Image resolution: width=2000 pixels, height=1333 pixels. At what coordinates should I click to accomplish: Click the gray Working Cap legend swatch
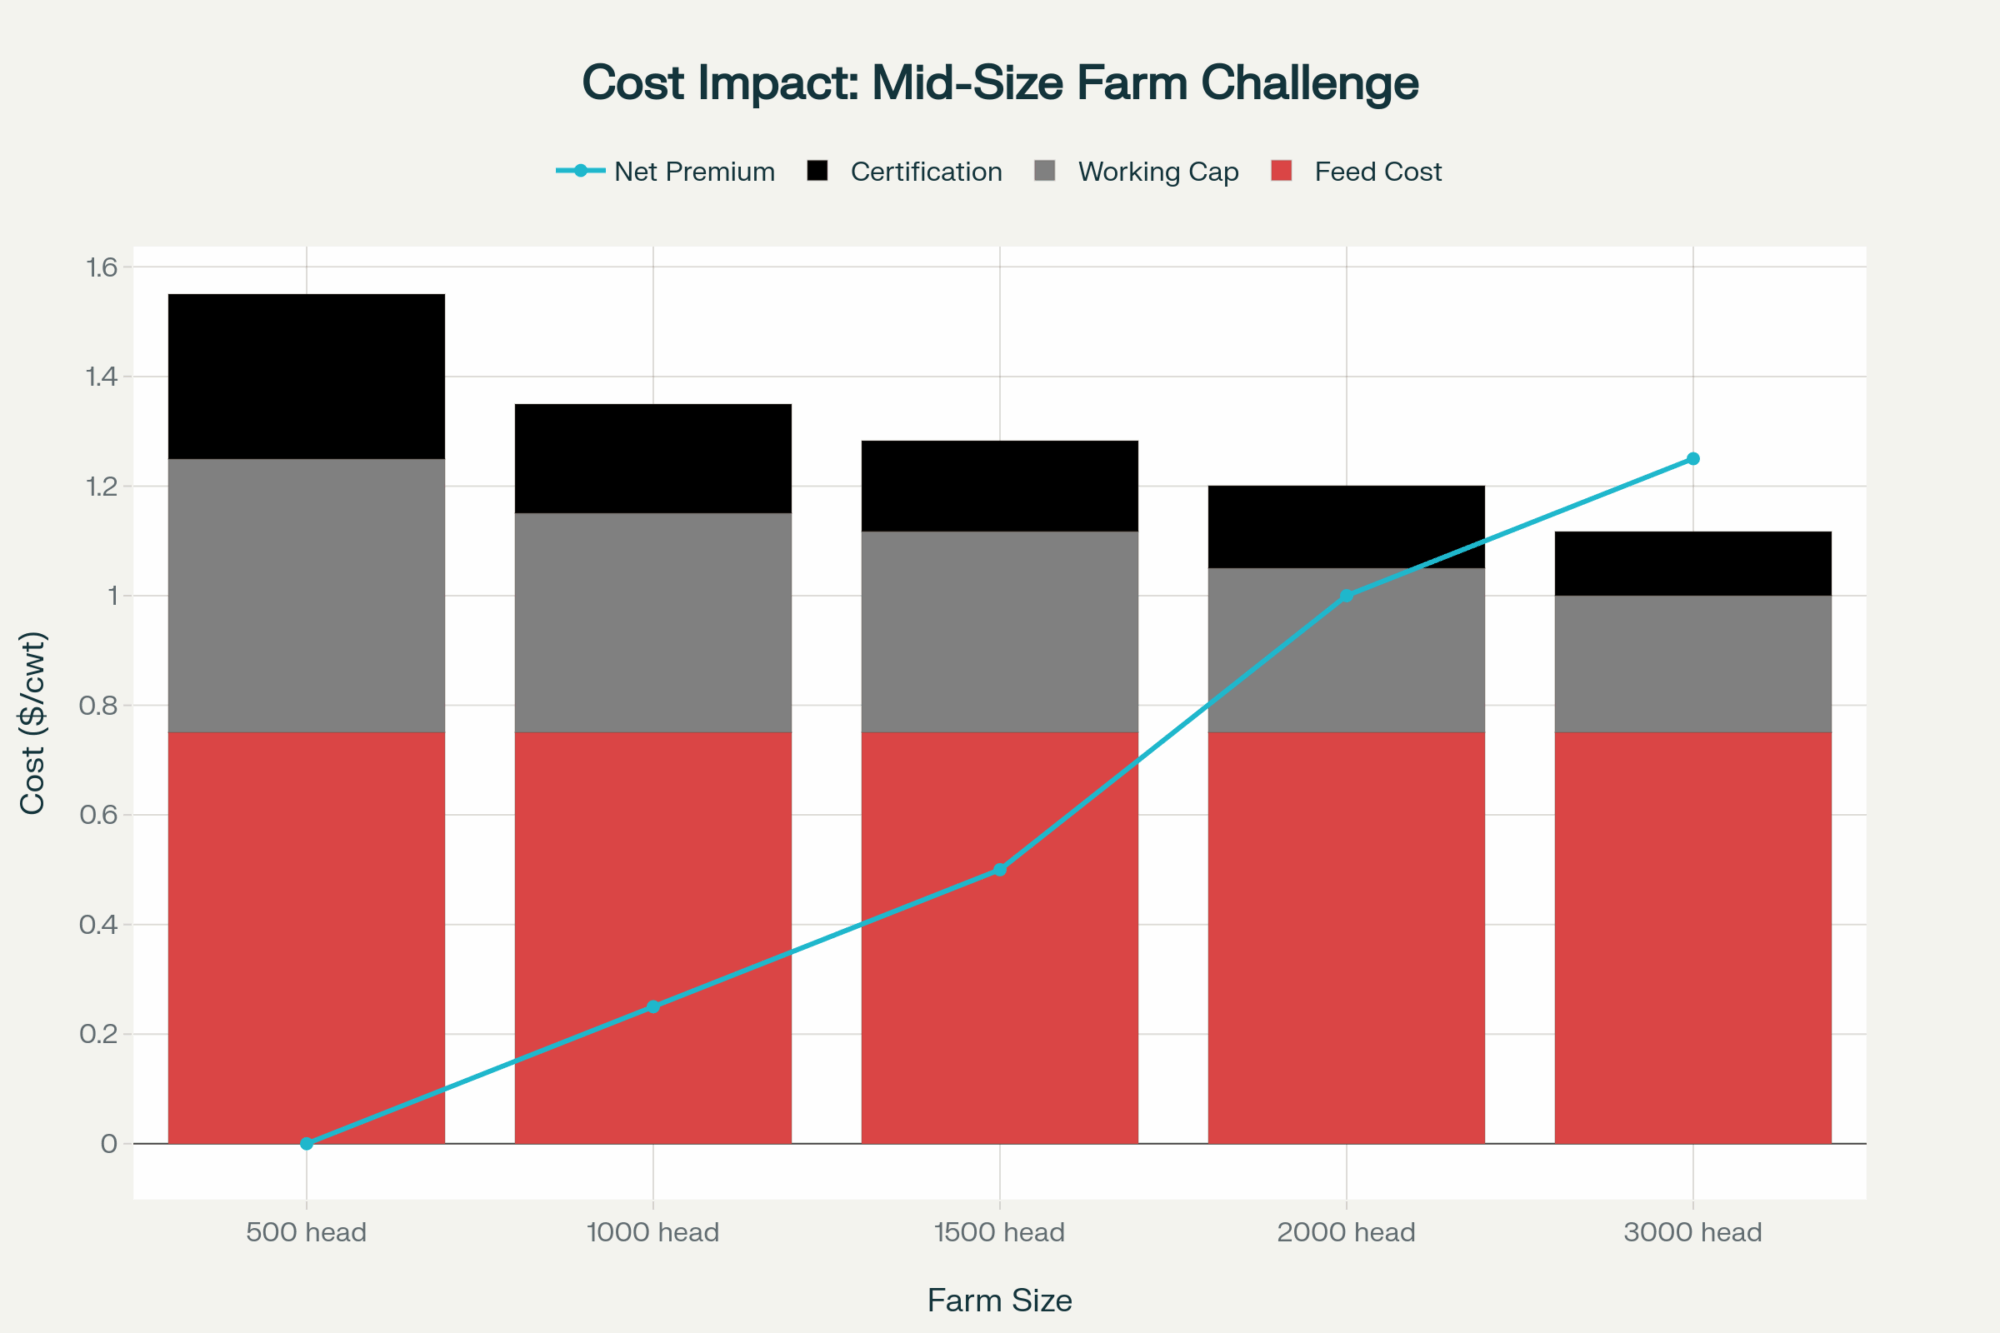pyautogui.click(x=1045, y=171)
